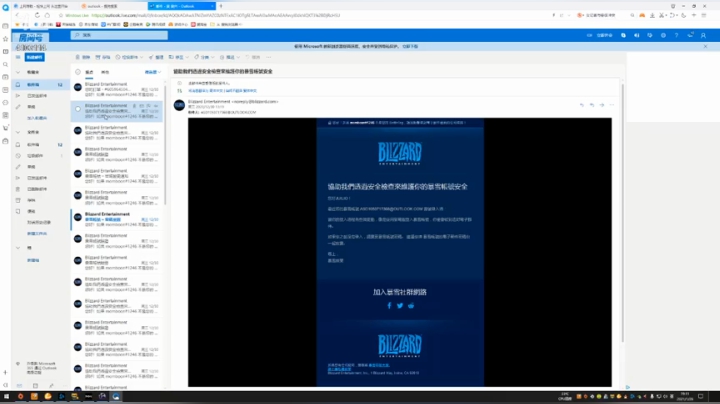Viewport: 720px width, 404px height.
Task: Collapse the Favorites section chevron
Action: coord(18,72)
